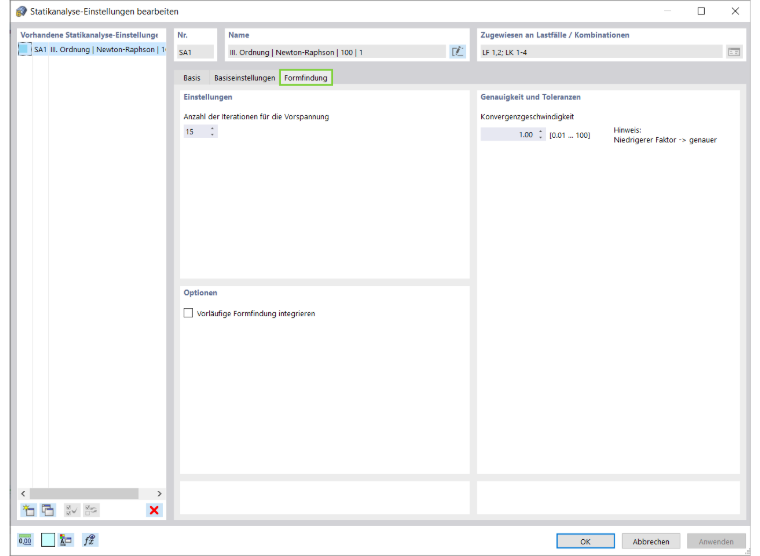Viewport: 760px width, 556px height.
Task: Click the list scrollbar right arrow
Action: 159,493
